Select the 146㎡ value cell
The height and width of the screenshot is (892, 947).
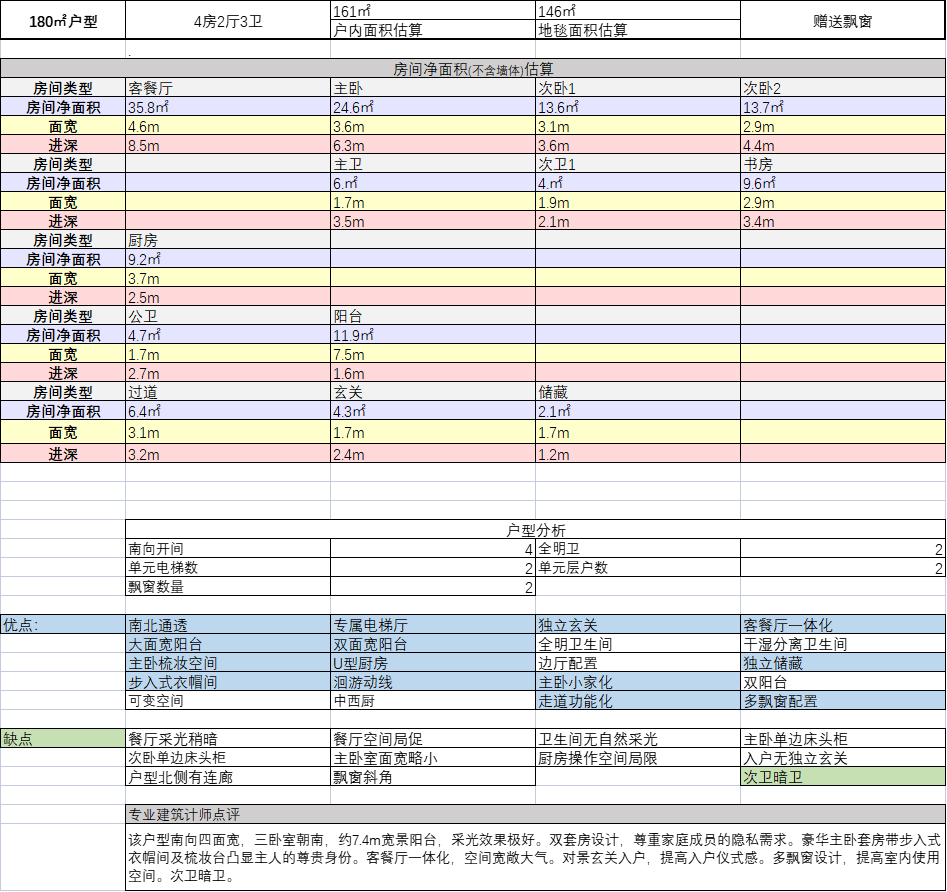[x=638, y=10]
